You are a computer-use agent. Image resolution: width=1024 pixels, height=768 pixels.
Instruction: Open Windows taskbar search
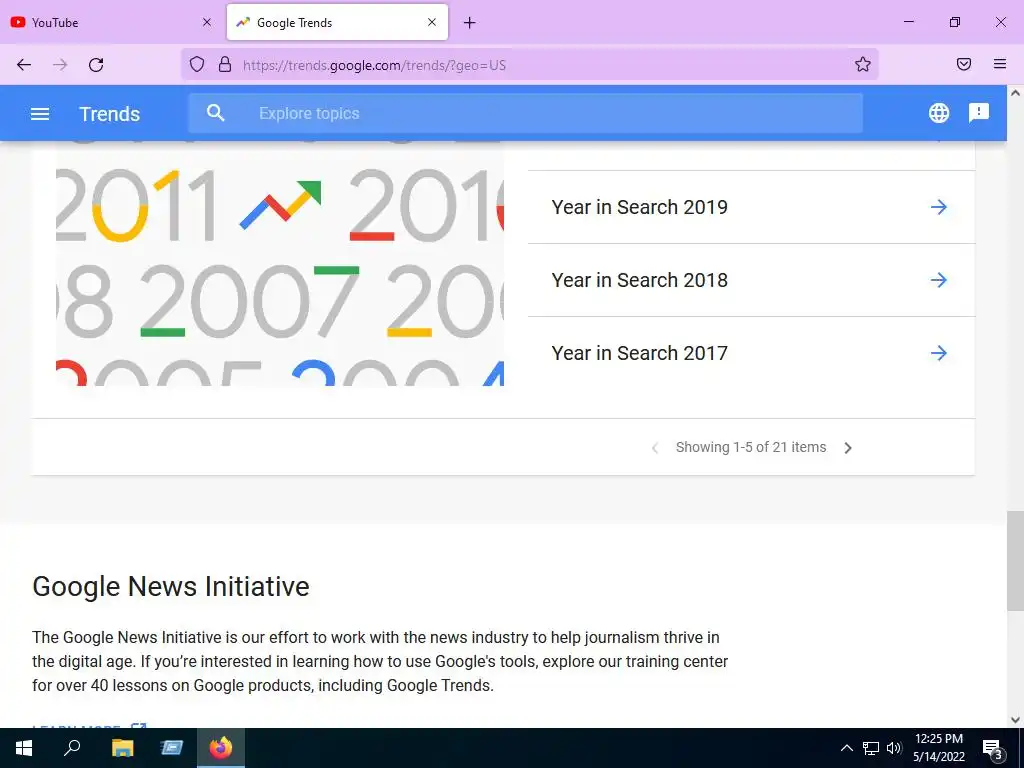click(72, 748)
